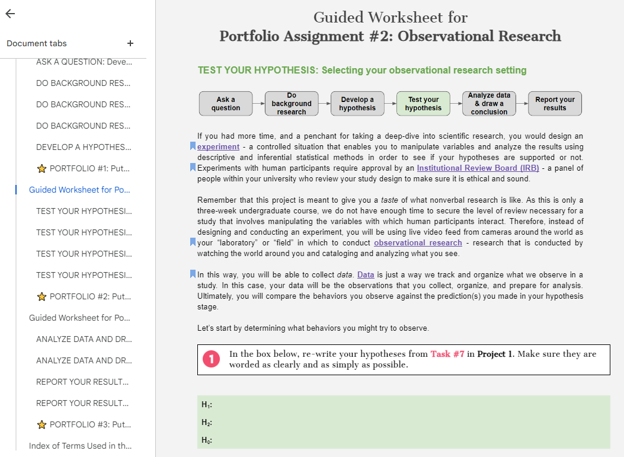Click the green 'Test your hypothesis' flowchart box

pyautogui.click(x=423, y=104)
